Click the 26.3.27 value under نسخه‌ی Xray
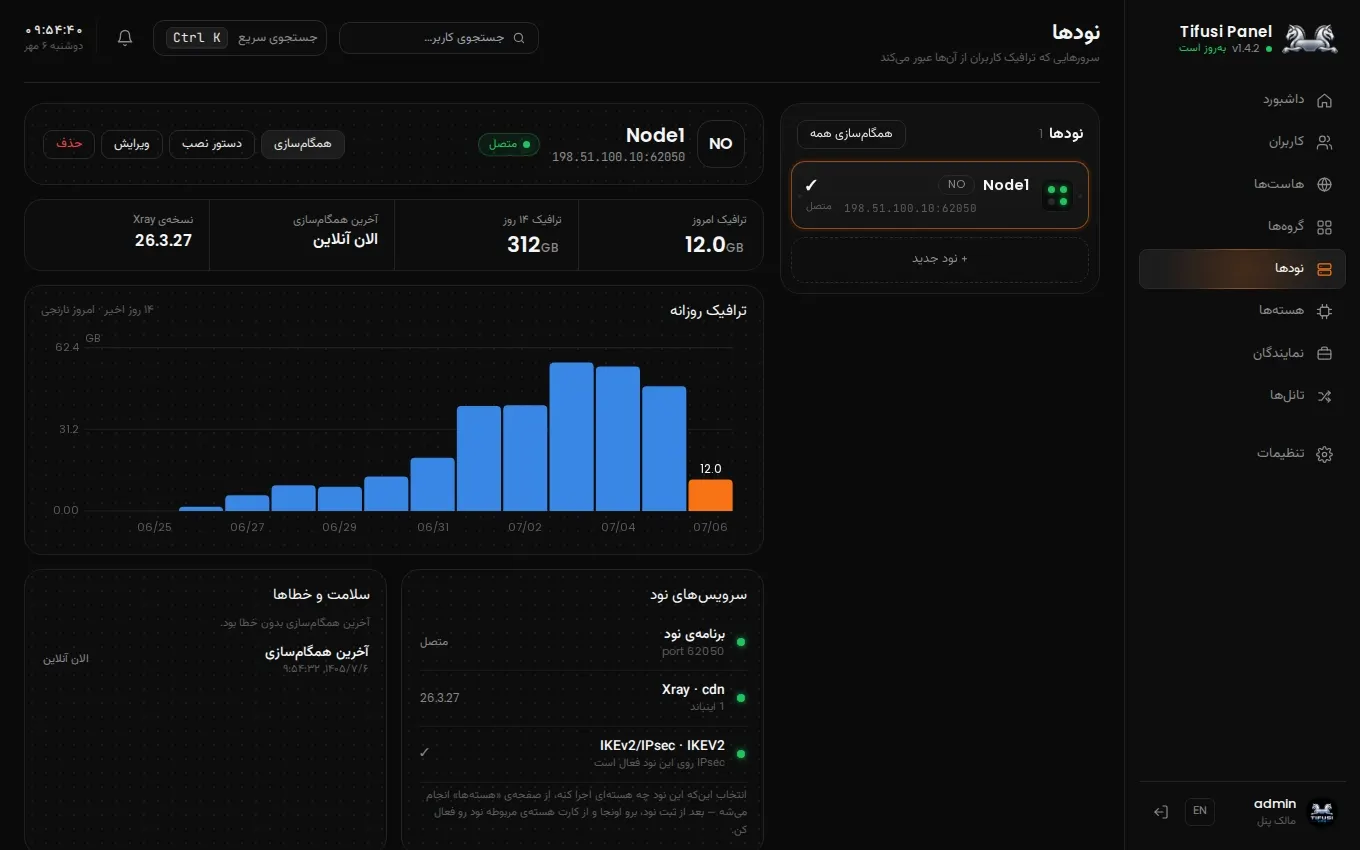 pyautogui.click(x=163, y=240)
